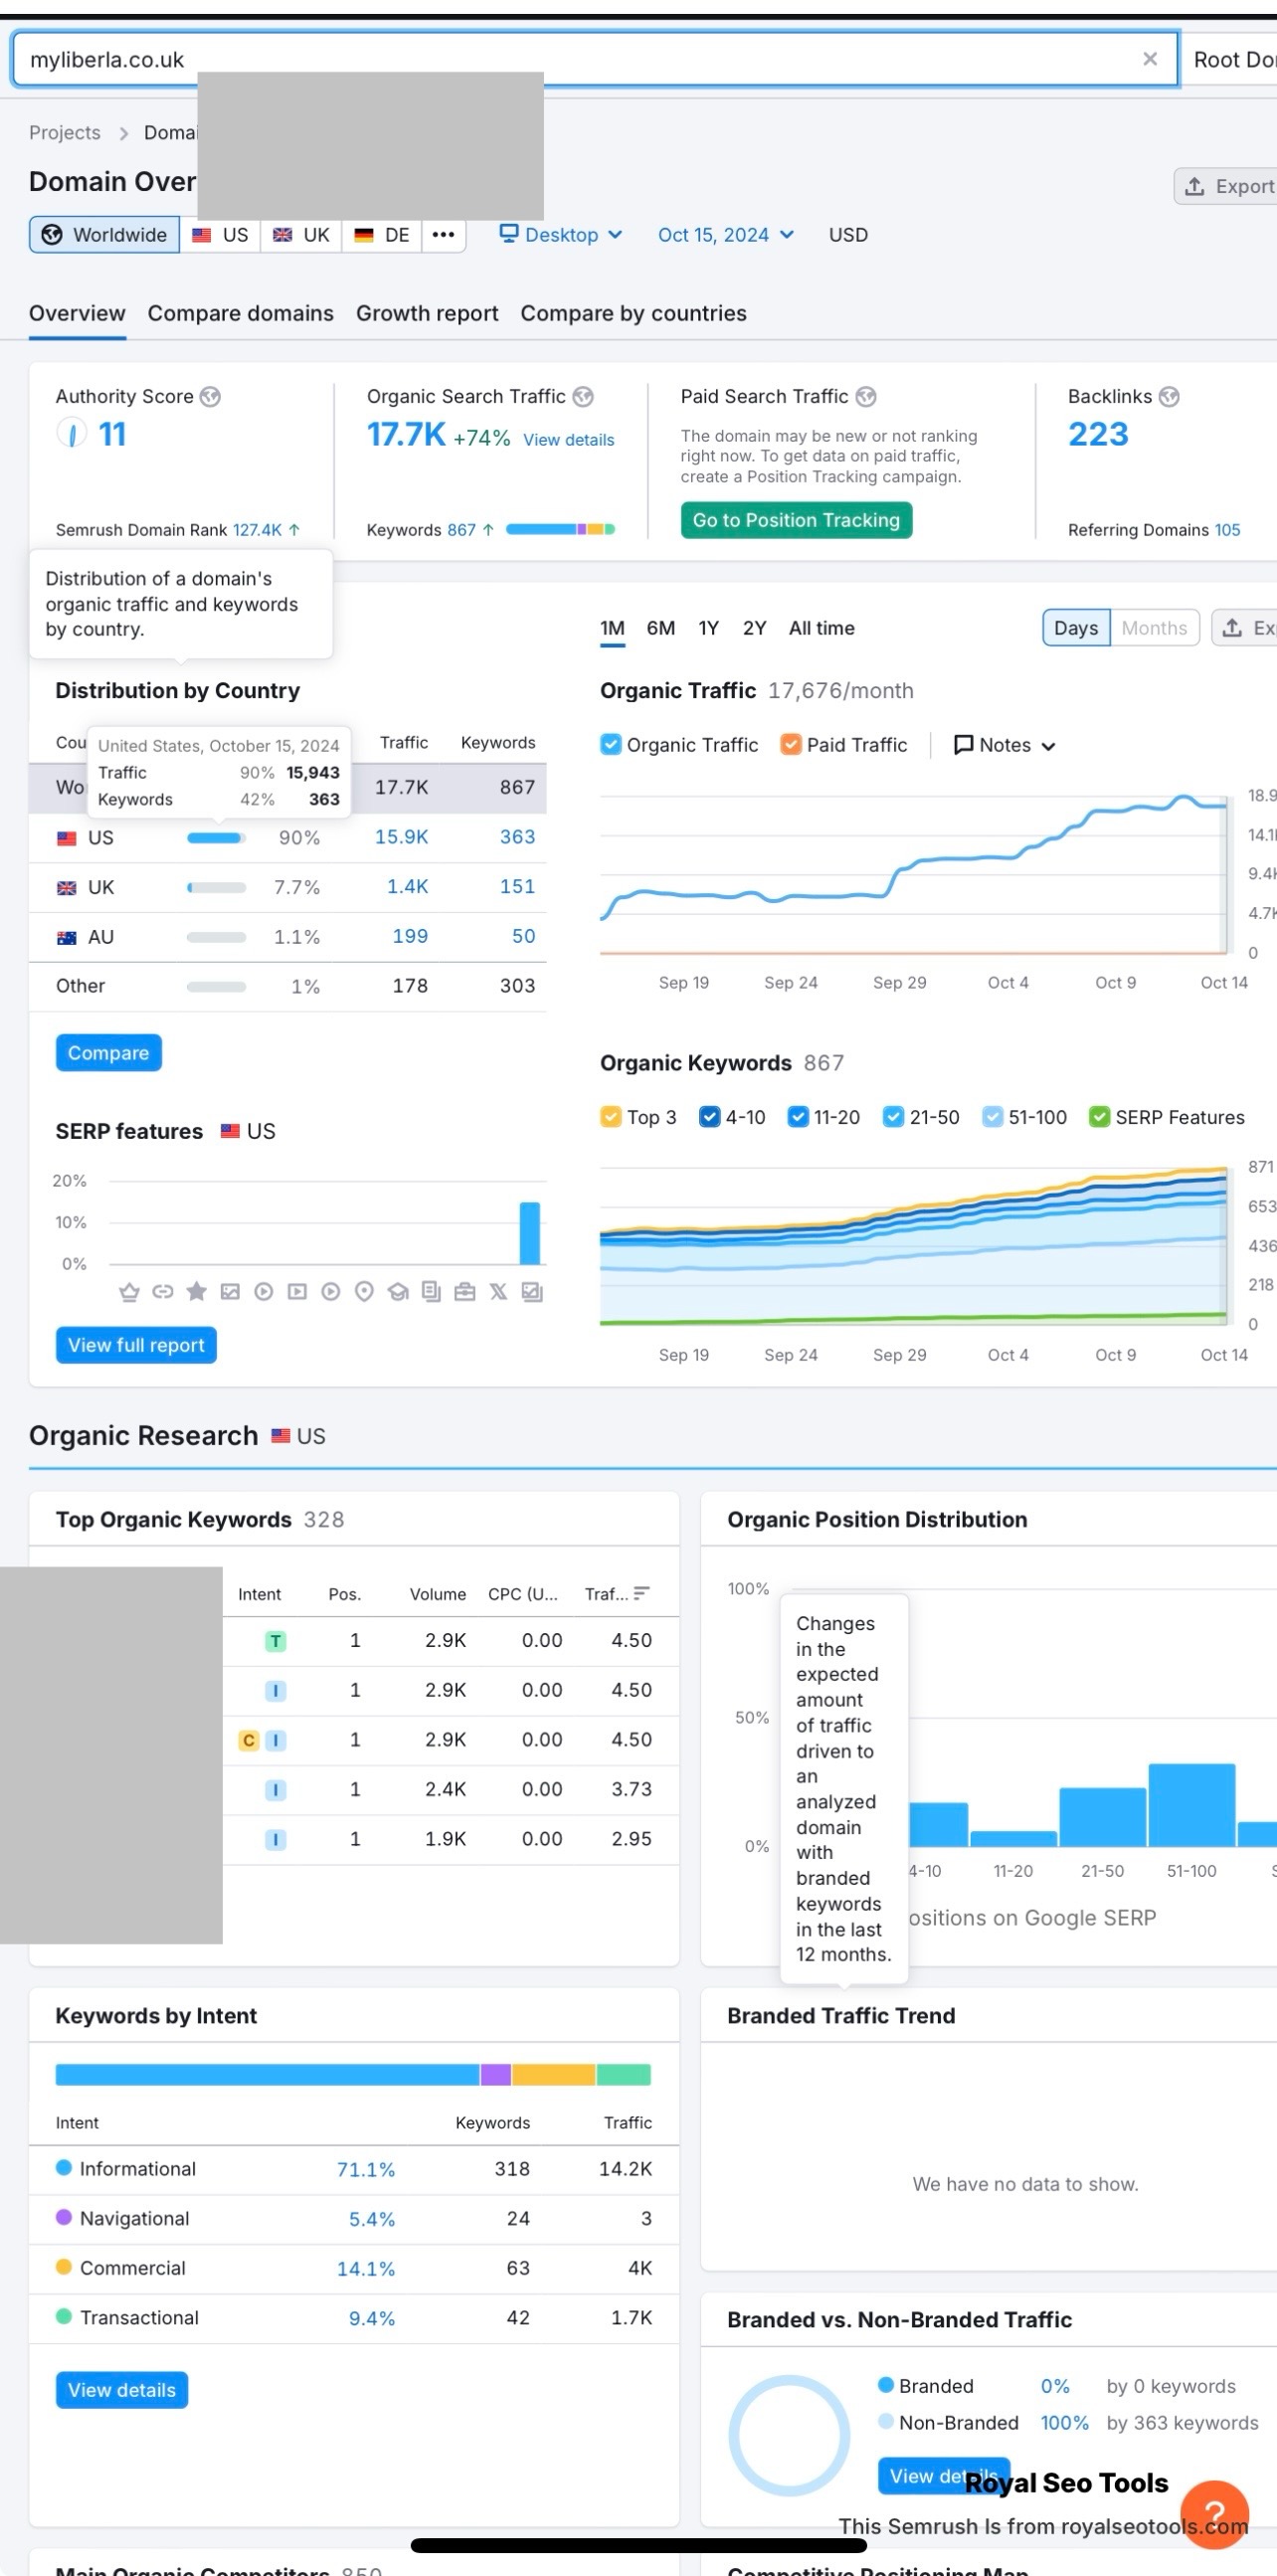Toggle the Paid Traffic checkbox

[x=790, y=745]
